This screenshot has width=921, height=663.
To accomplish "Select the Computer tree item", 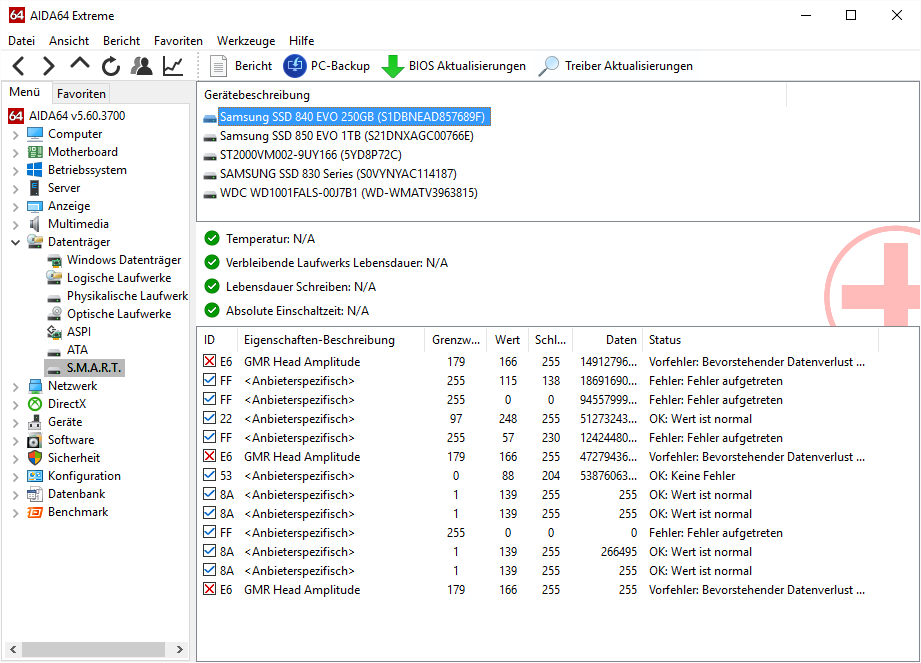I will tap(75, 134).
